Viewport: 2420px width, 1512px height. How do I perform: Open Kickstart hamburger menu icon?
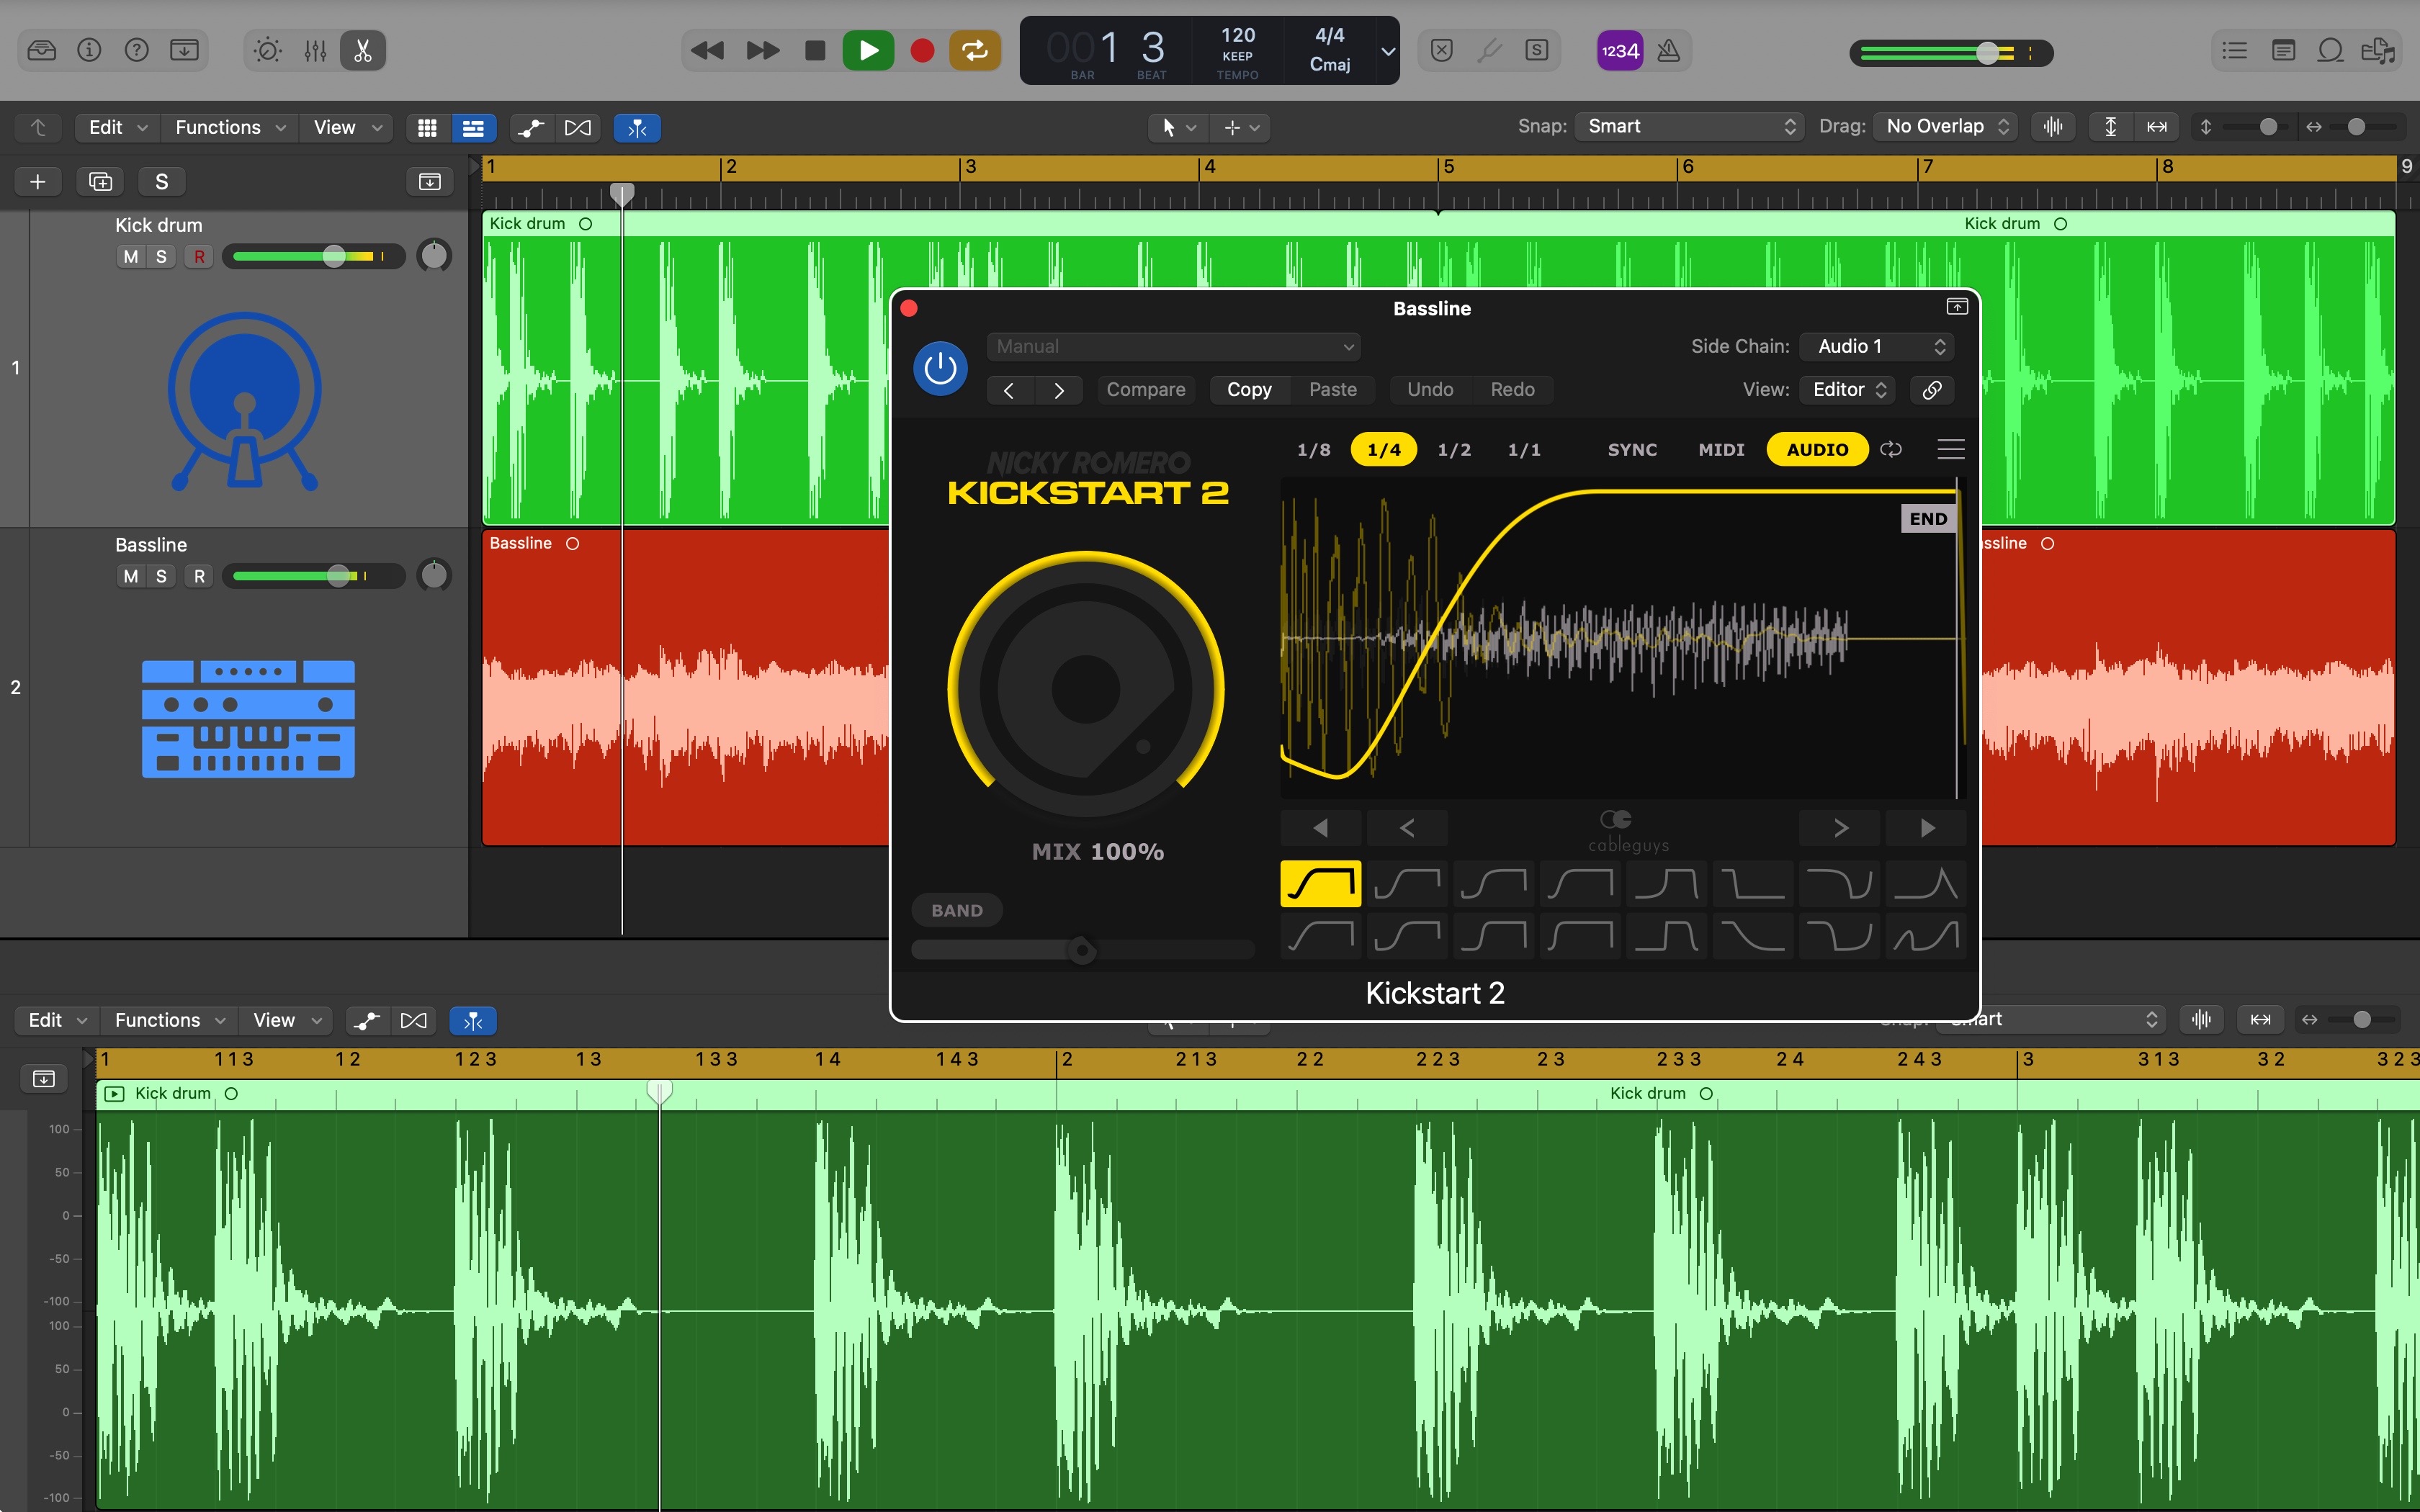1950,449
